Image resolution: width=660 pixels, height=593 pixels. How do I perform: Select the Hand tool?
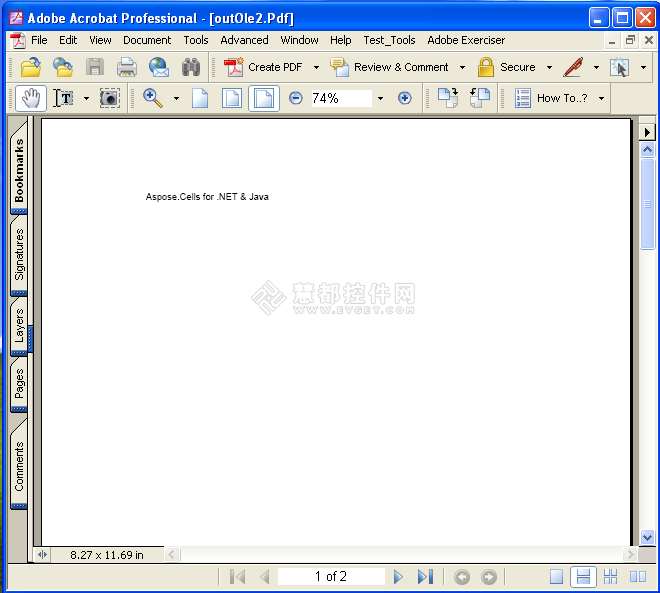tap(31, 98)
